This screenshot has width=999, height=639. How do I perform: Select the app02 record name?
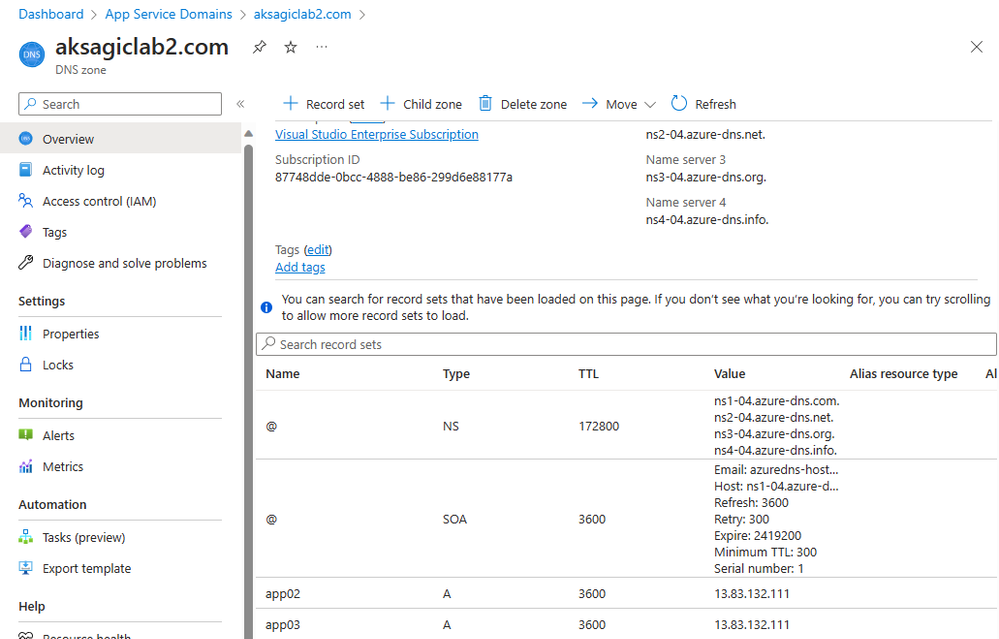click(283, 594)
